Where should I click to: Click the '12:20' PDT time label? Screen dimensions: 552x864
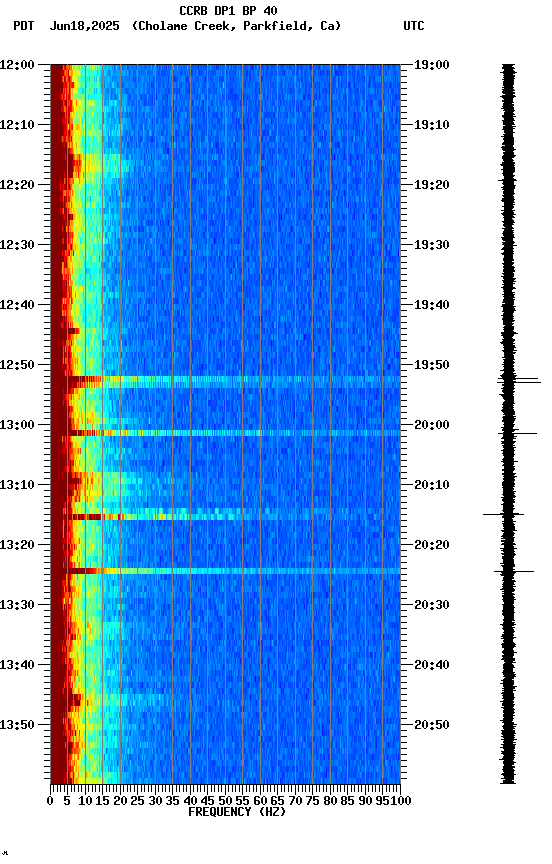(x=17, y=185)
